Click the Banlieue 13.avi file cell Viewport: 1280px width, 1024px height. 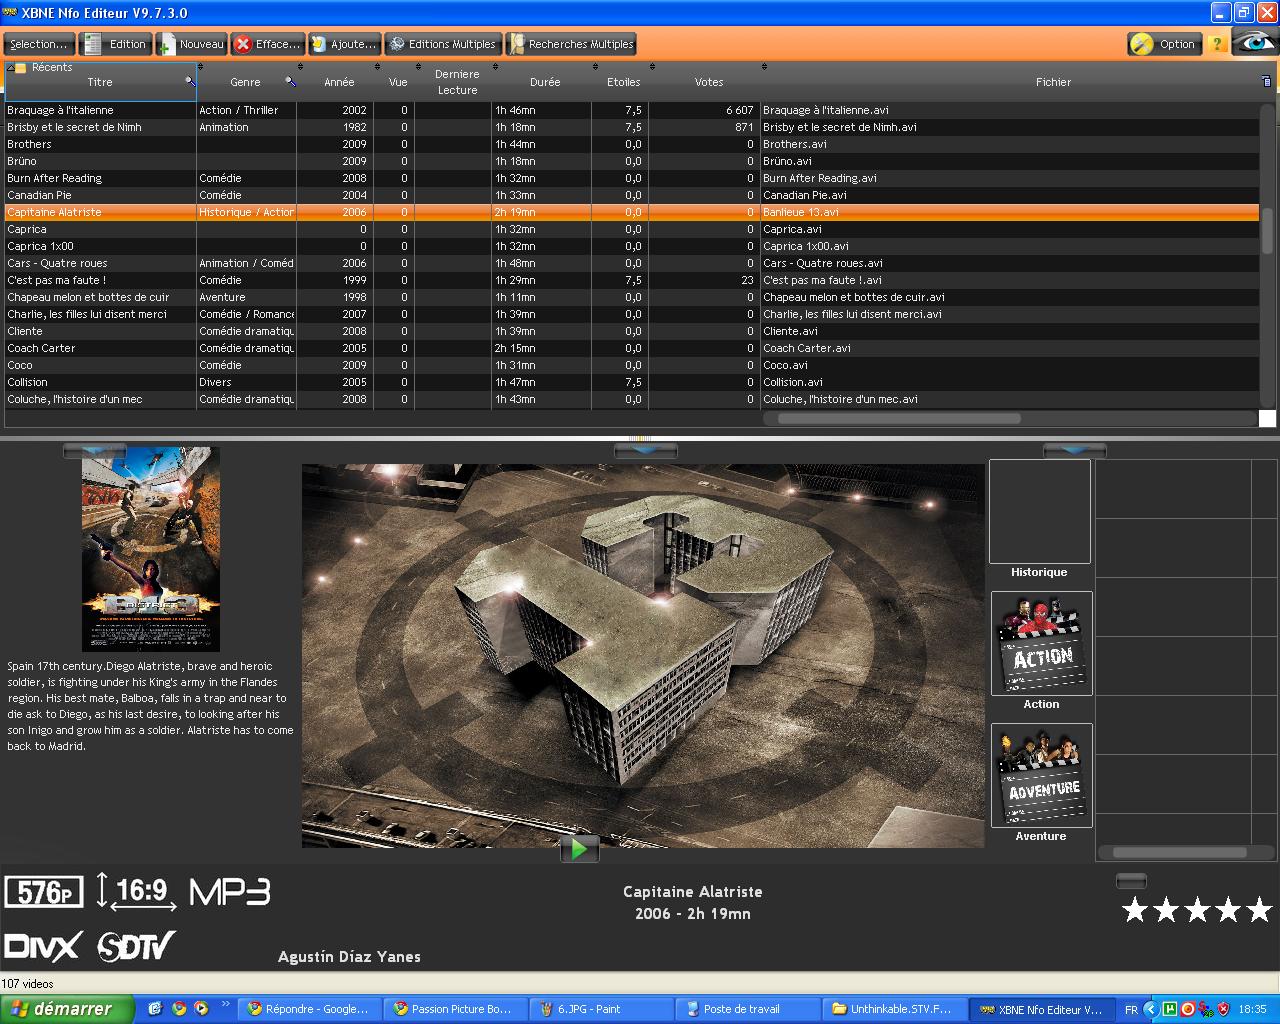coord(1010,212)
